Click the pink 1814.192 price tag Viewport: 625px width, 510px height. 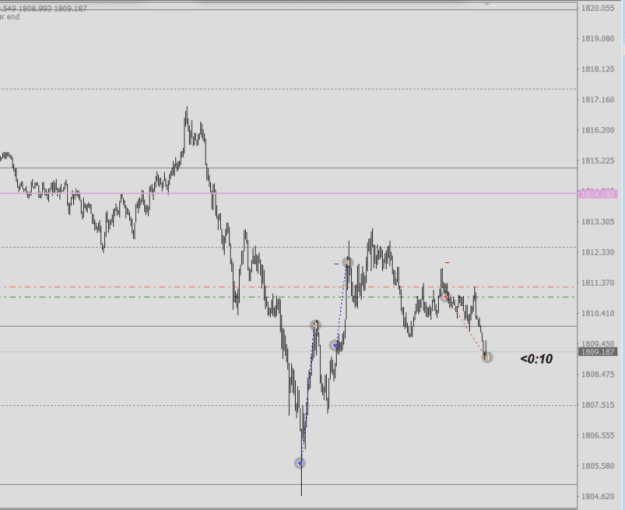[597, 194]
